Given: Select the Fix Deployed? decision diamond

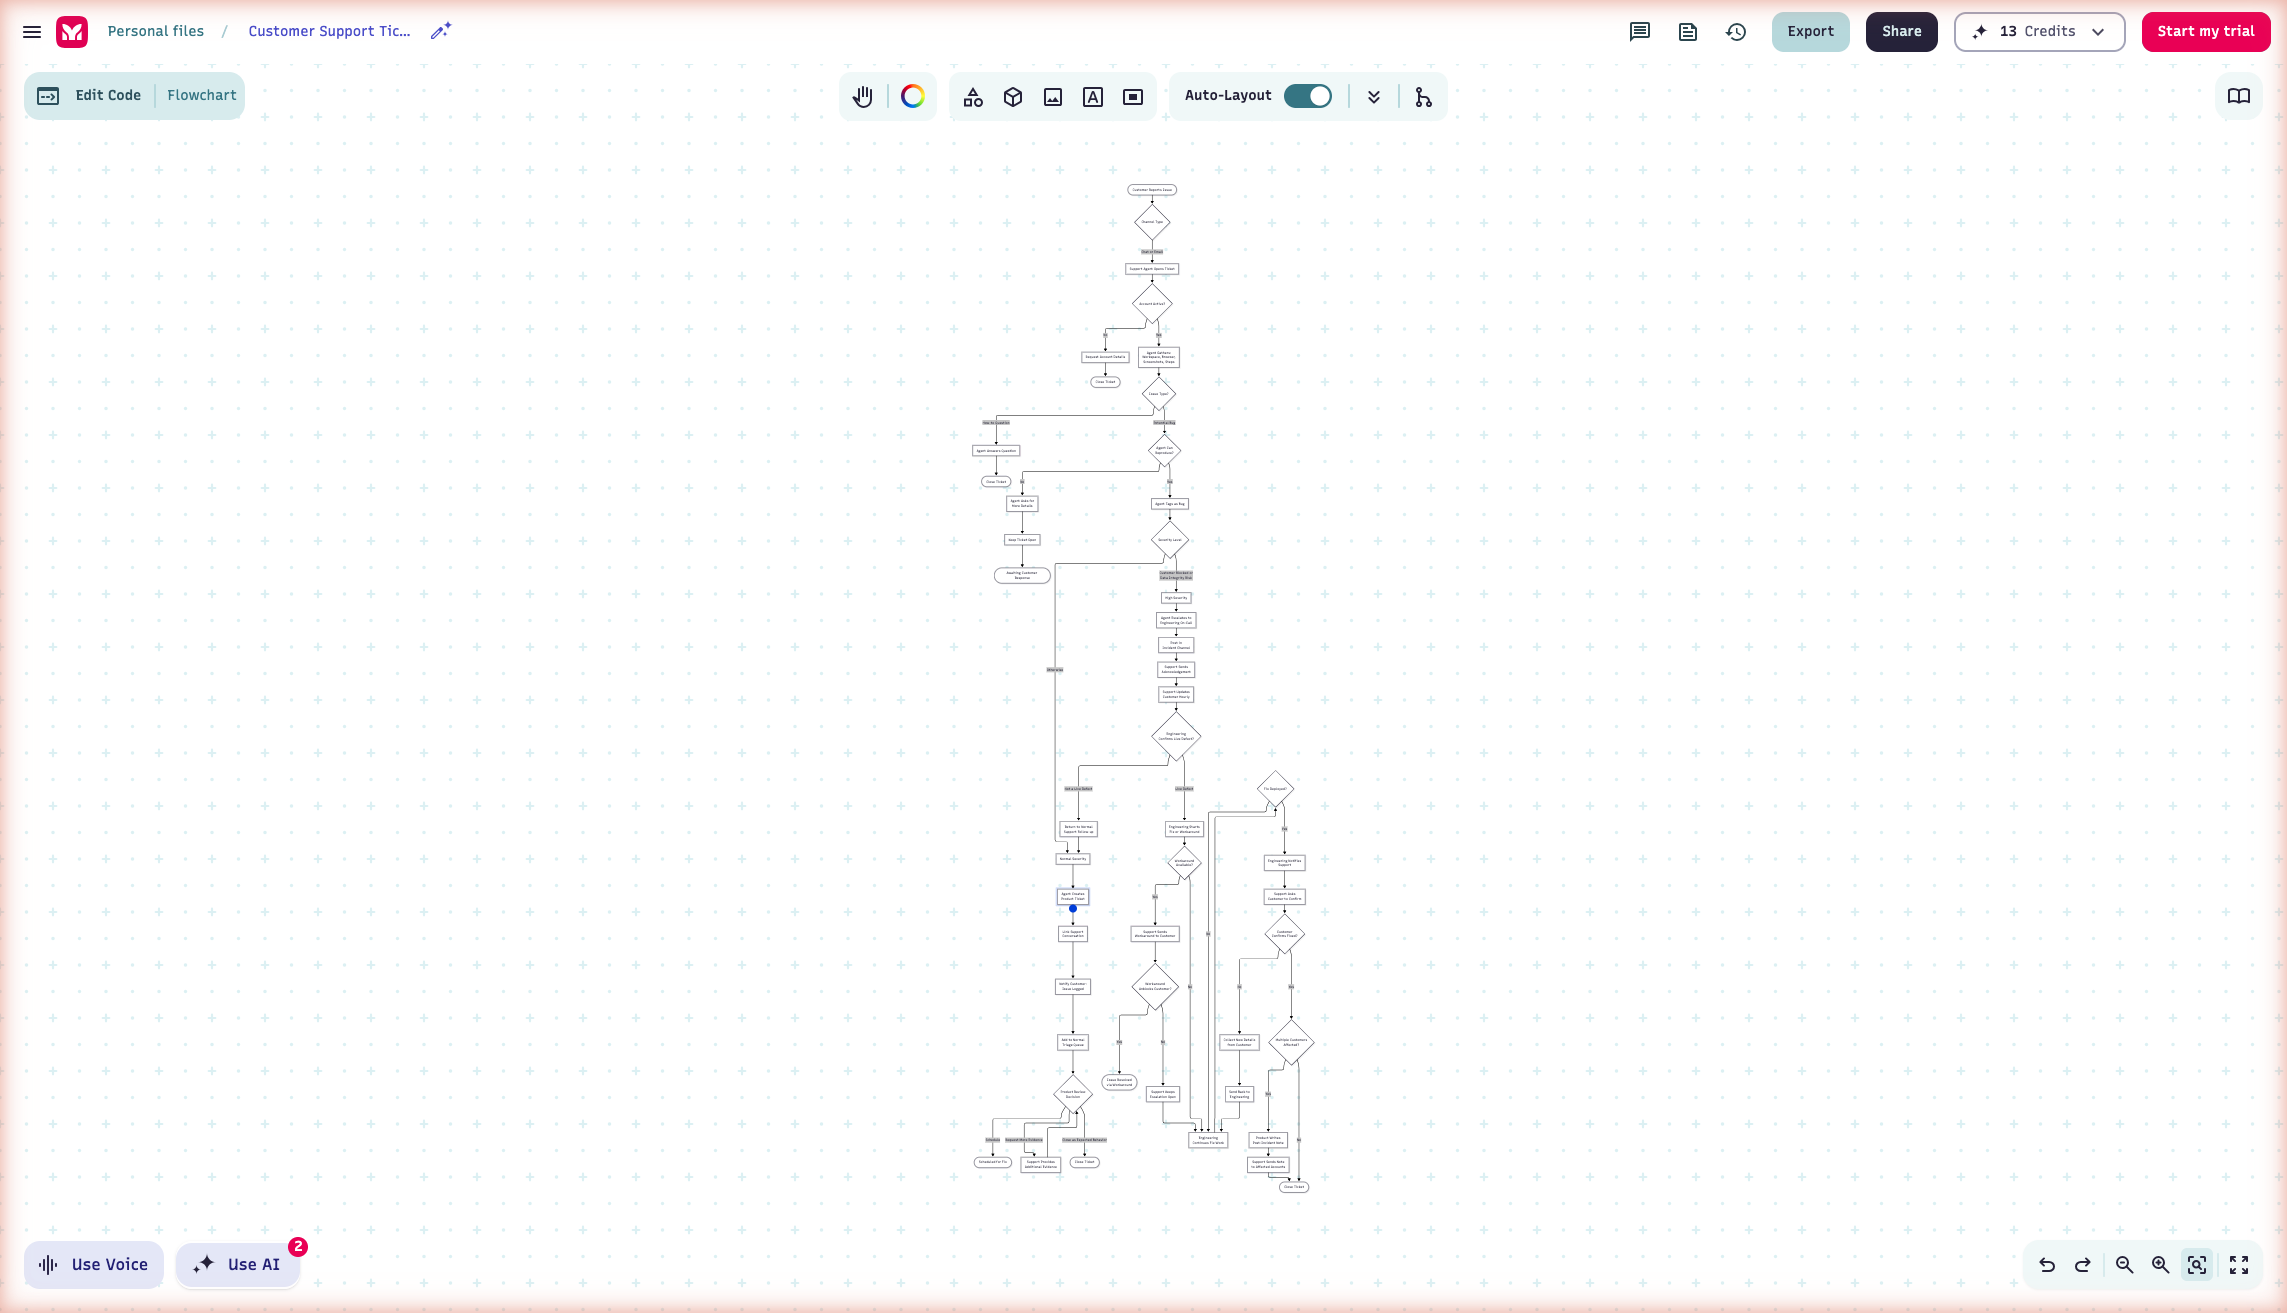Looking at the screenshot, I should pos(1275,789).
